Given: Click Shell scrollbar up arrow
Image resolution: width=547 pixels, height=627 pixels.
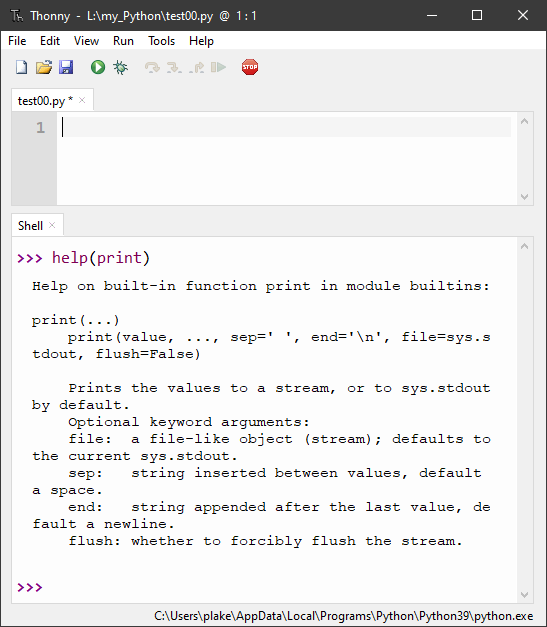Looking at the screenshot, I should click(525, 246).
